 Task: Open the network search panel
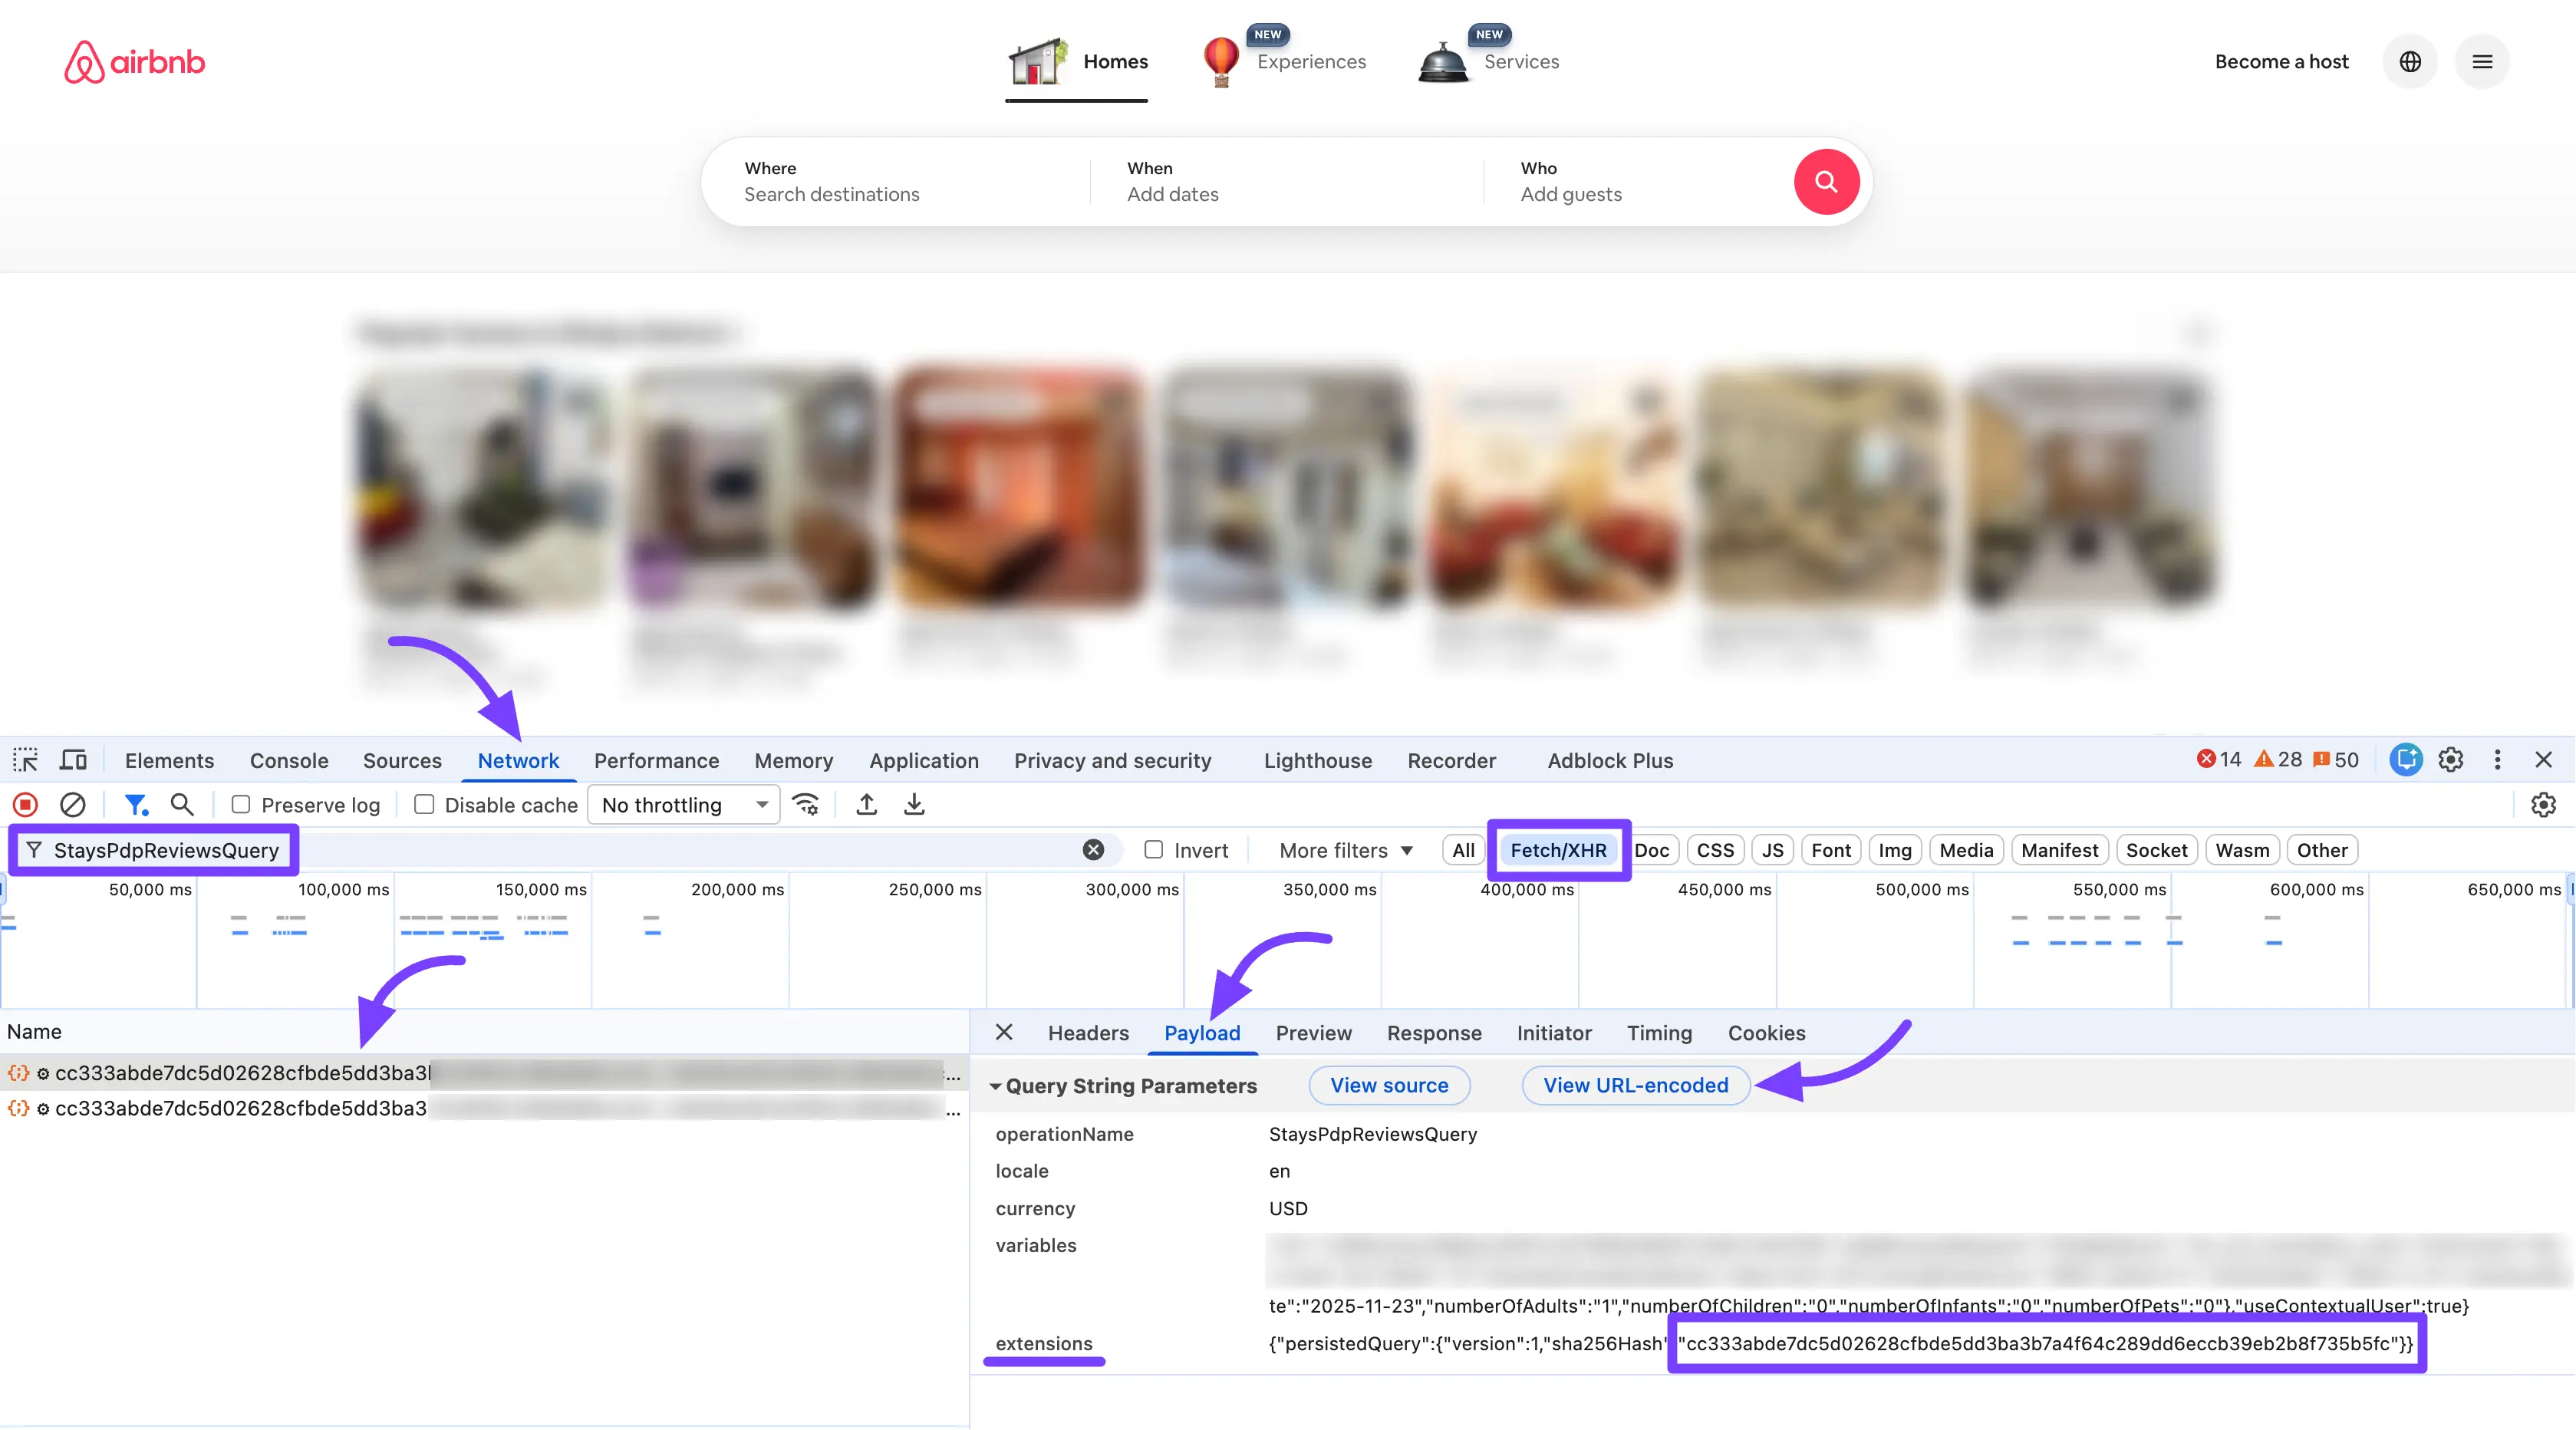182,804
